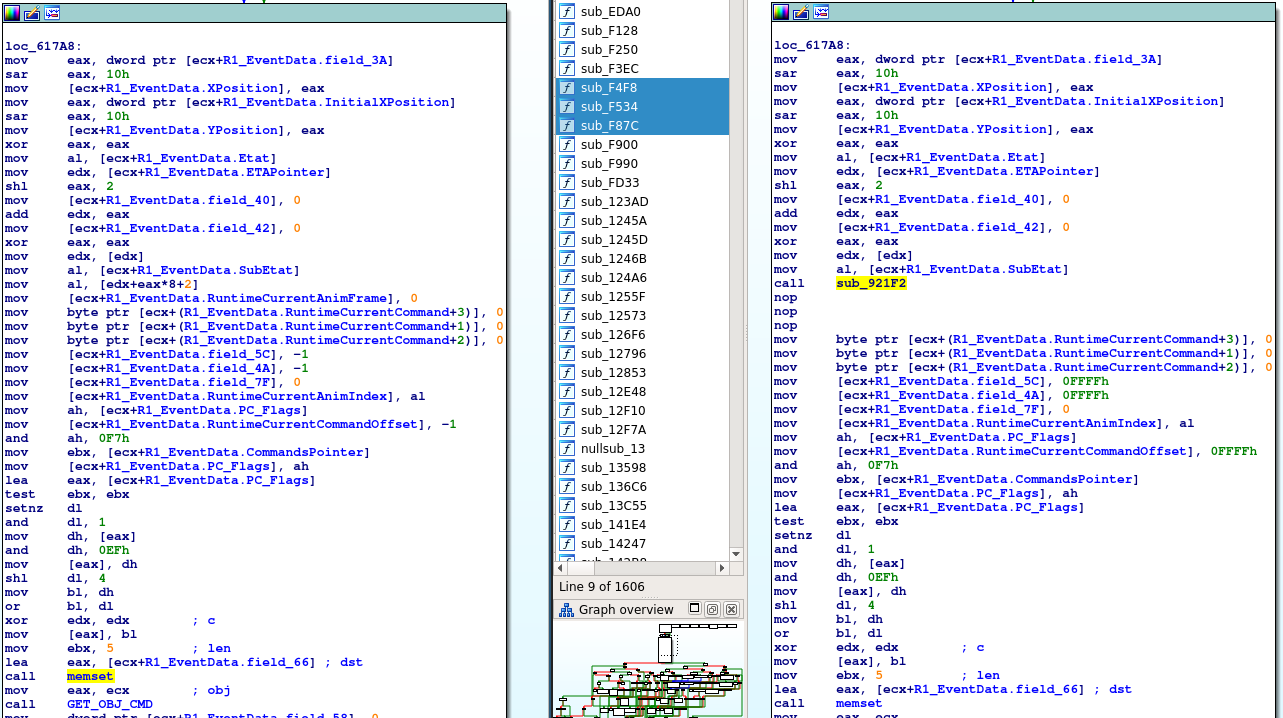
Task: Click the Graph overview hierarchy icon
Action: tap(566, 609)
